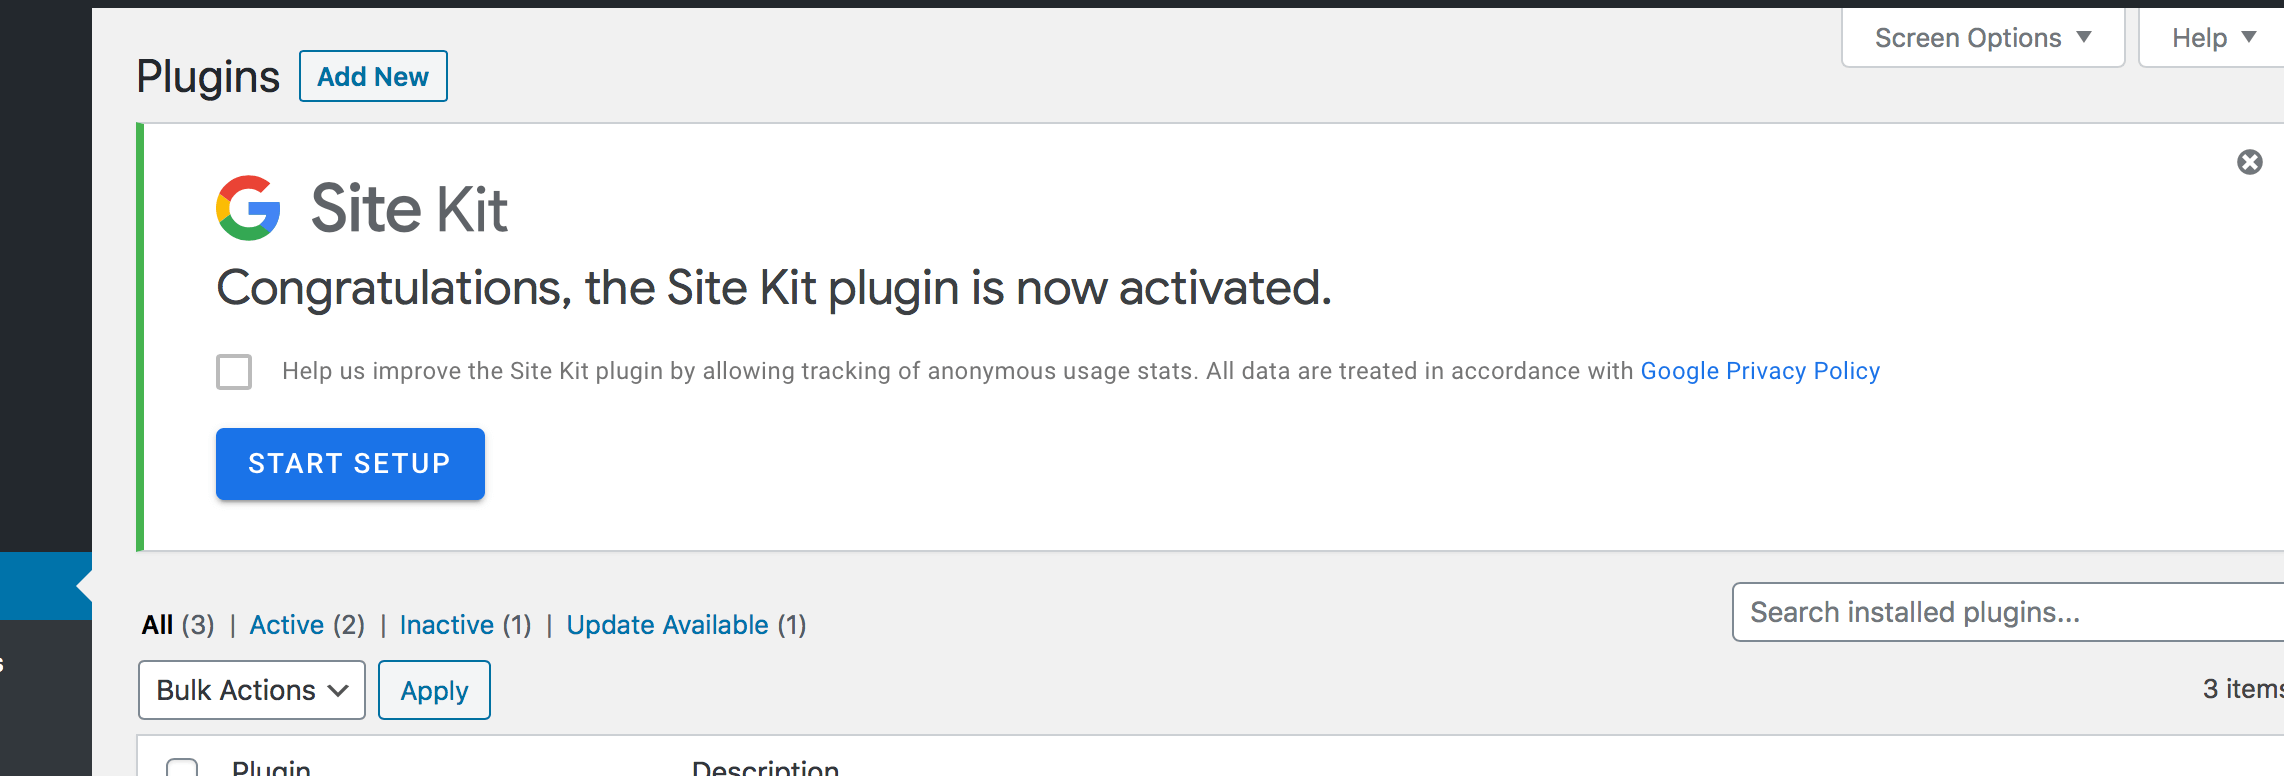Dismiss the Site Kit activation notice
Viewport: 2284px width, 776px height.
2249,162
